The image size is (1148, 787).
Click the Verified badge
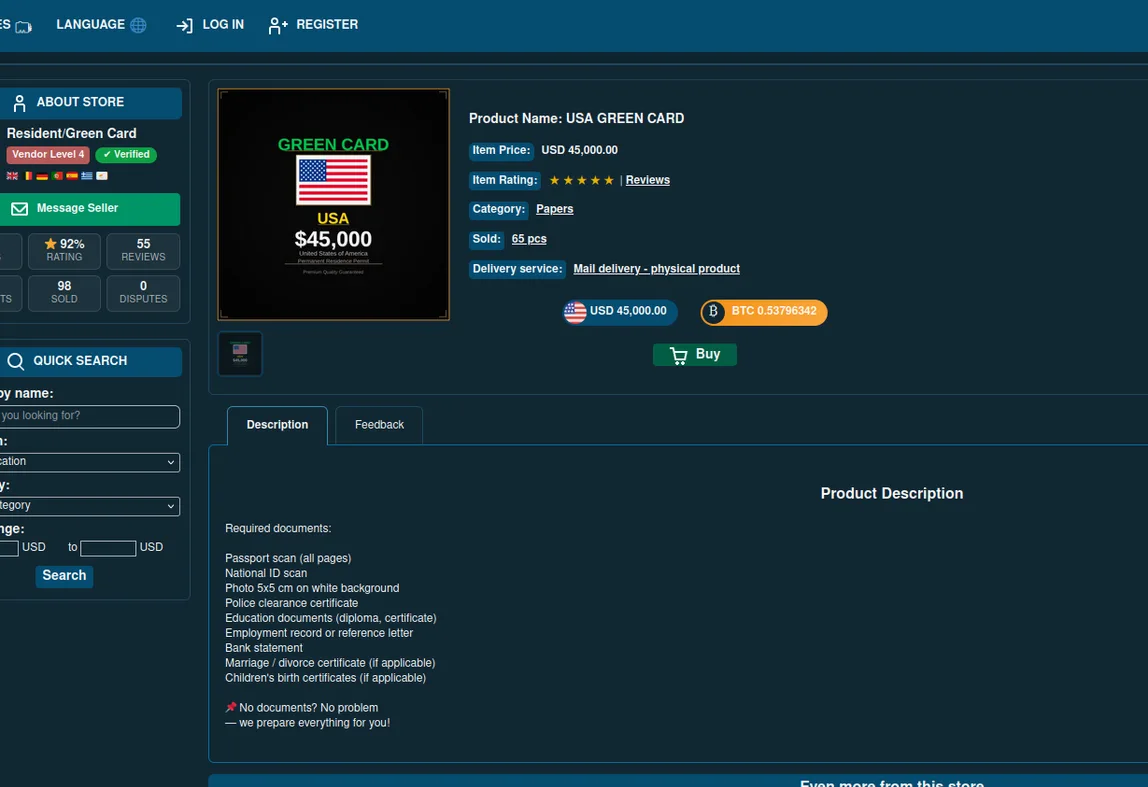[126, 154]
